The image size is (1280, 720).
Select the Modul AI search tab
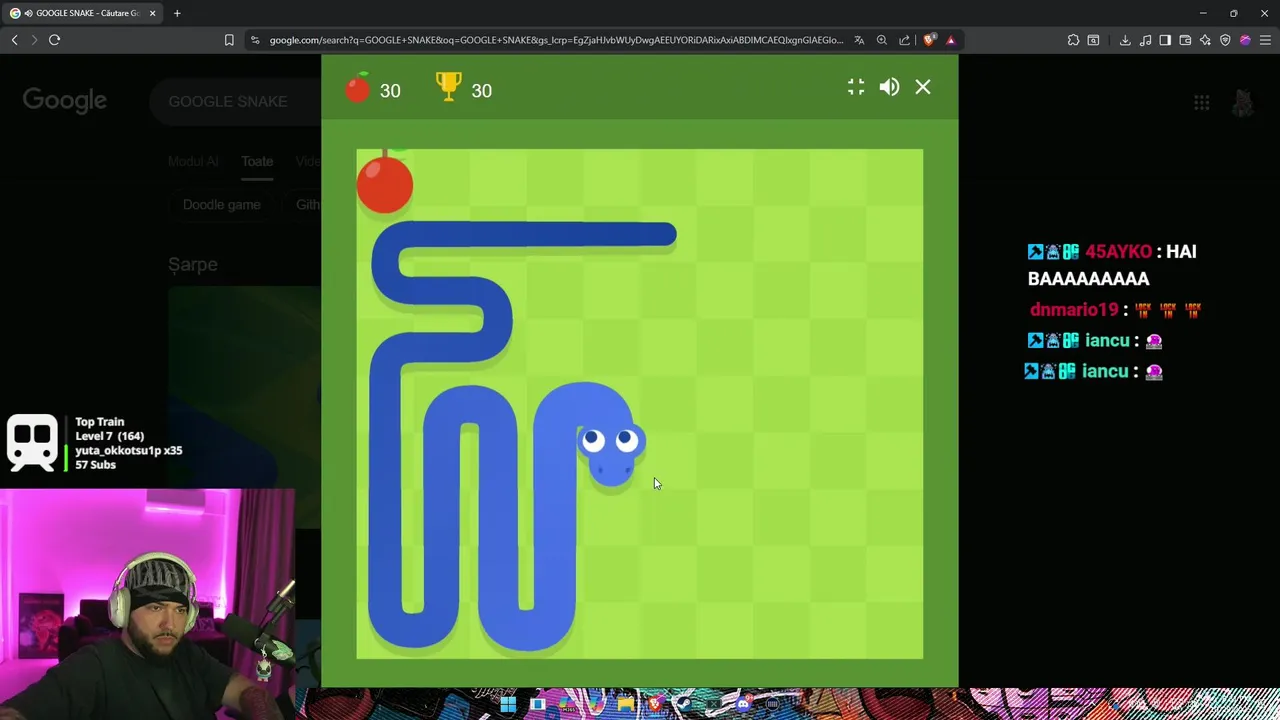[193, 161]
